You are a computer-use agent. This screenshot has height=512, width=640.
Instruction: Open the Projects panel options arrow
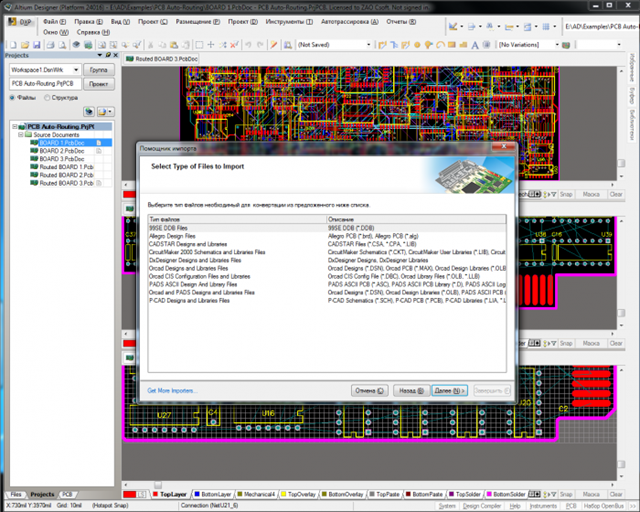point(100,55)
